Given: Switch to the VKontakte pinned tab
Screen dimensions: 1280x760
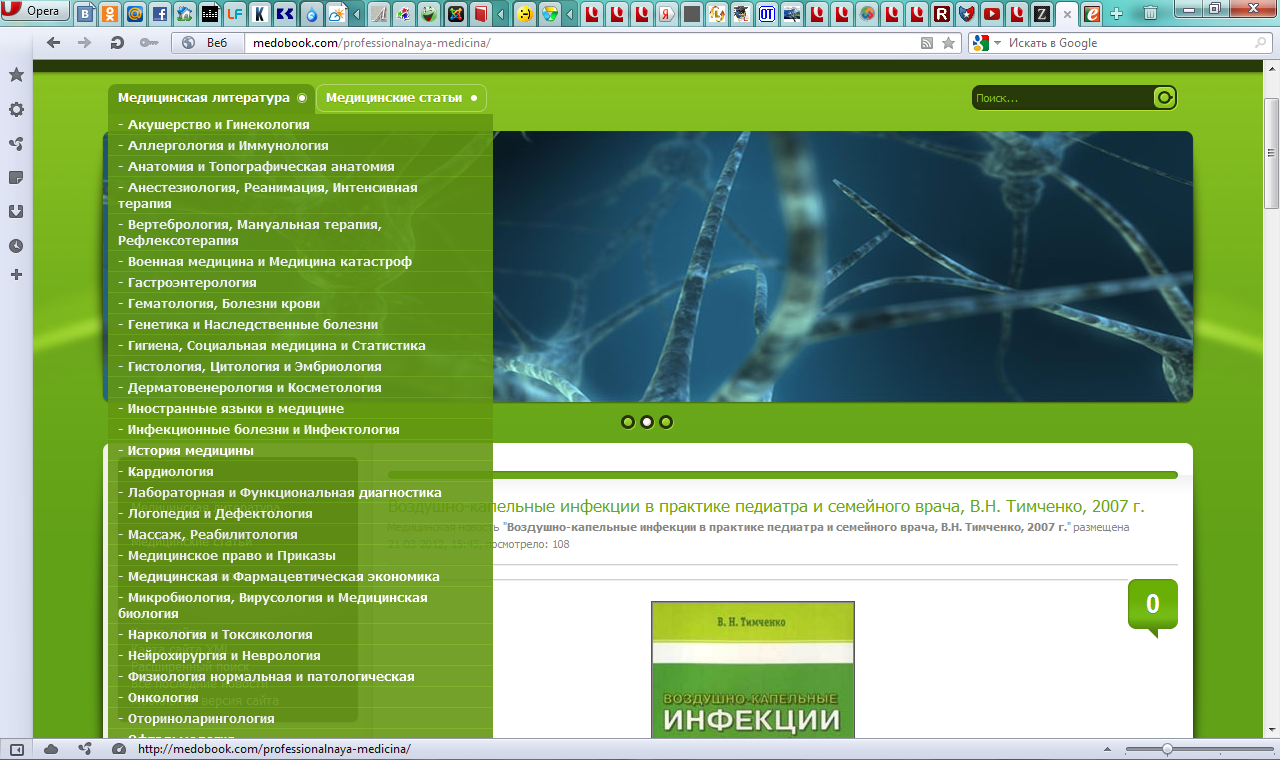Looking at the screenshot, I should tap(86, 14).
